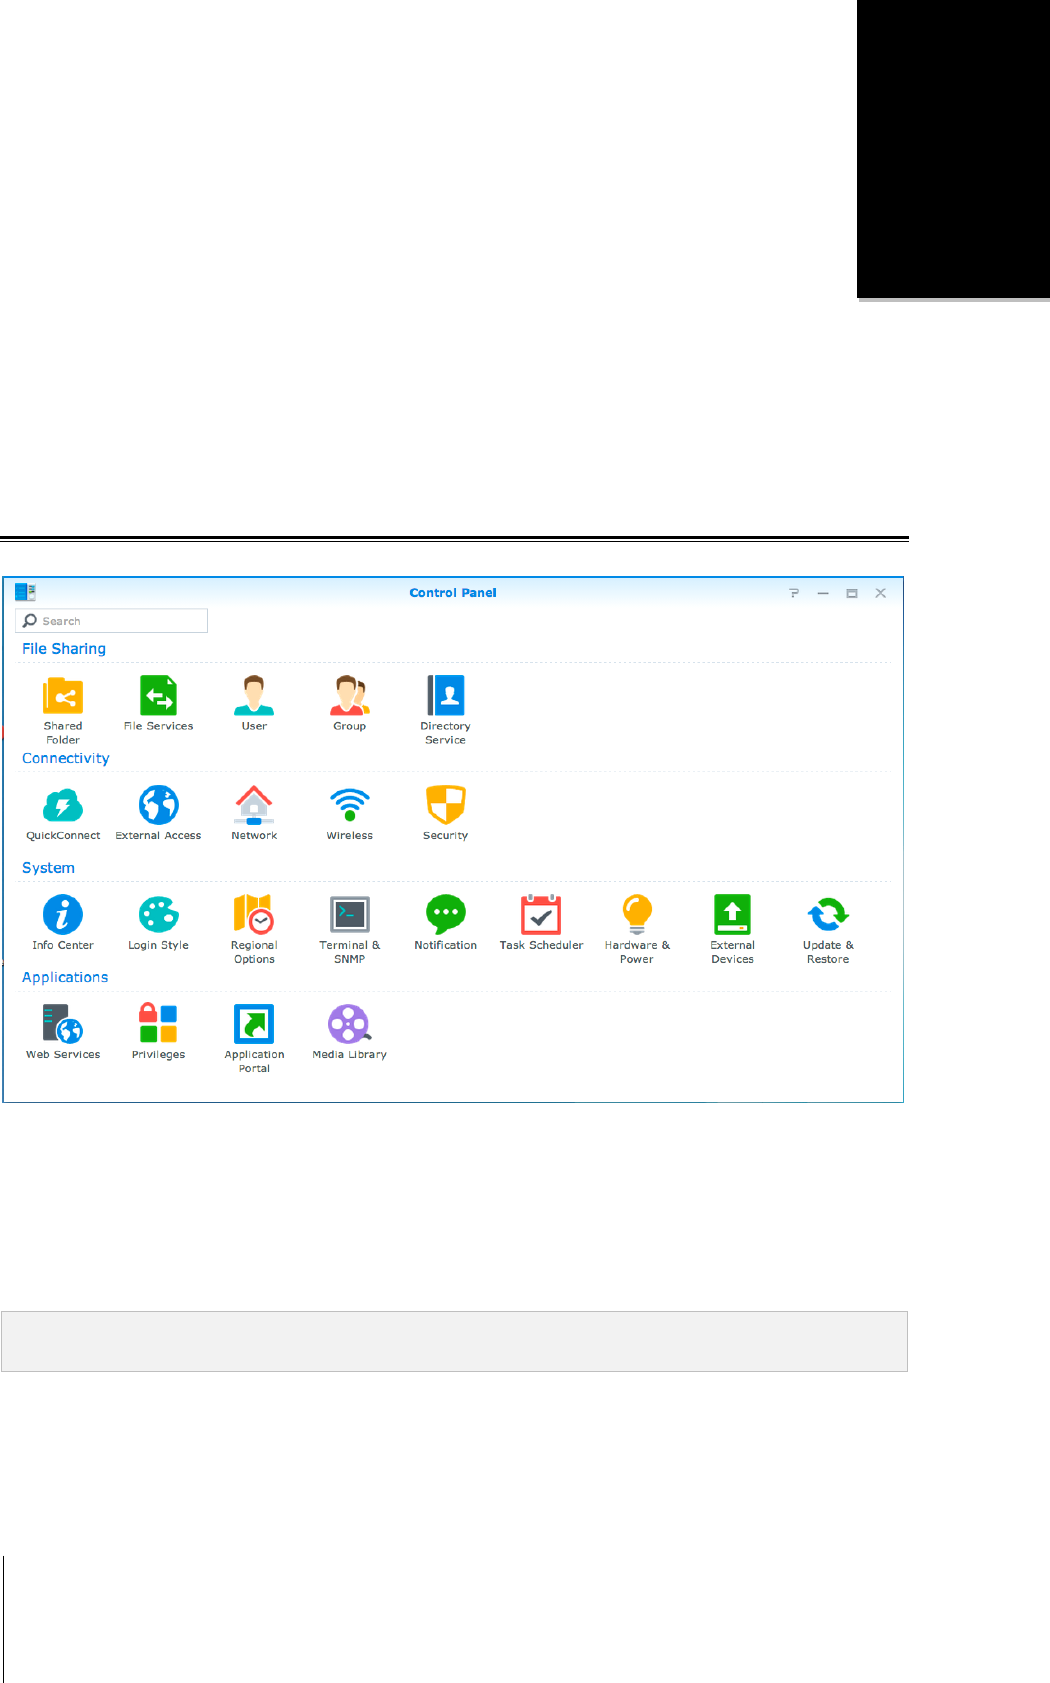Open Update & Restore
This screenshot has width=1050, height=1683.
pos(828,915)
